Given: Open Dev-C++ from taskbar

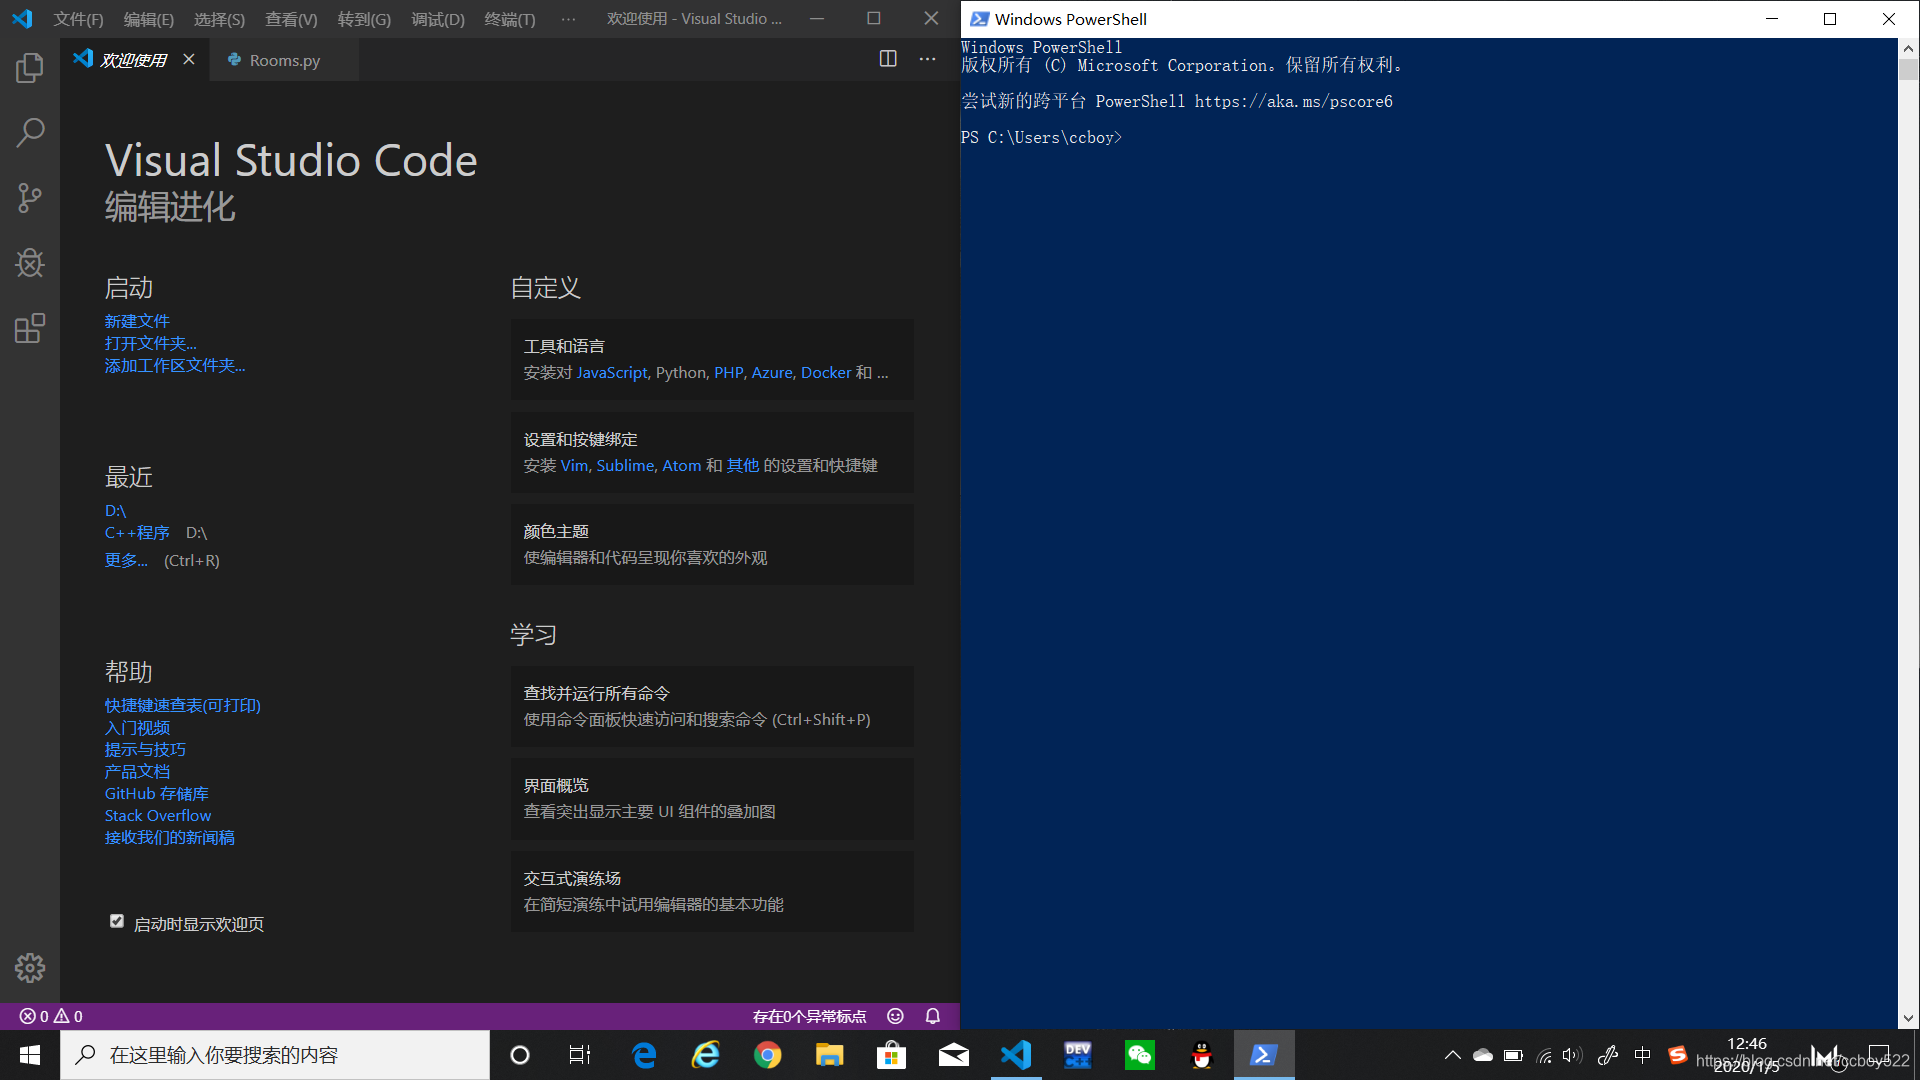Looking at the screenshot, I should 1078,1055.
